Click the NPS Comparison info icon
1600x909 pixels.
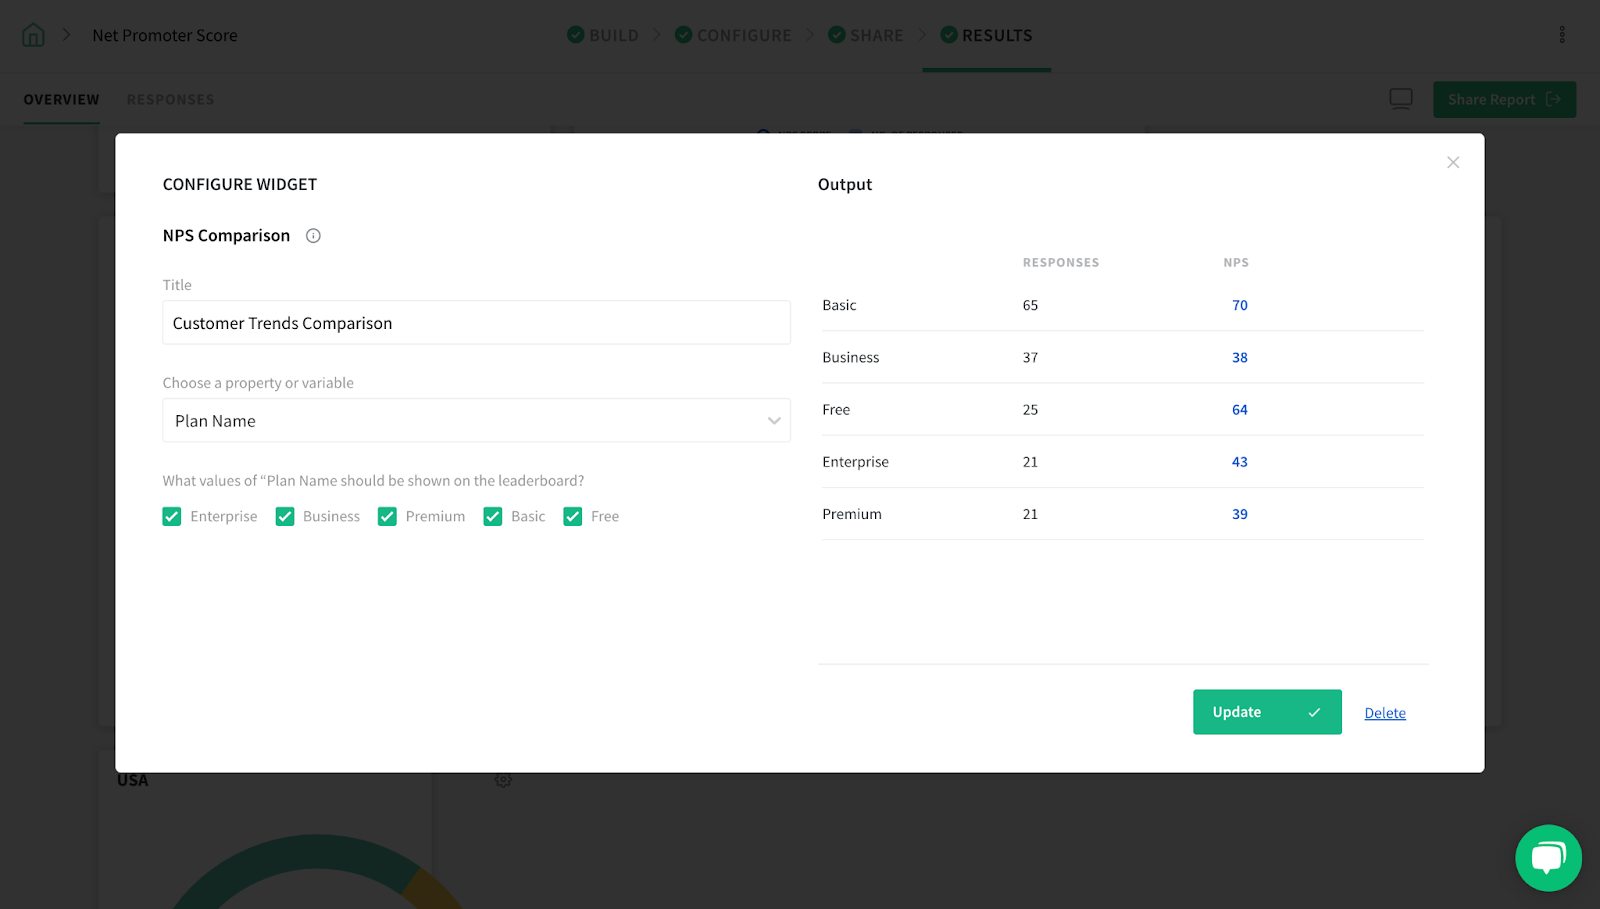point(313,236)
